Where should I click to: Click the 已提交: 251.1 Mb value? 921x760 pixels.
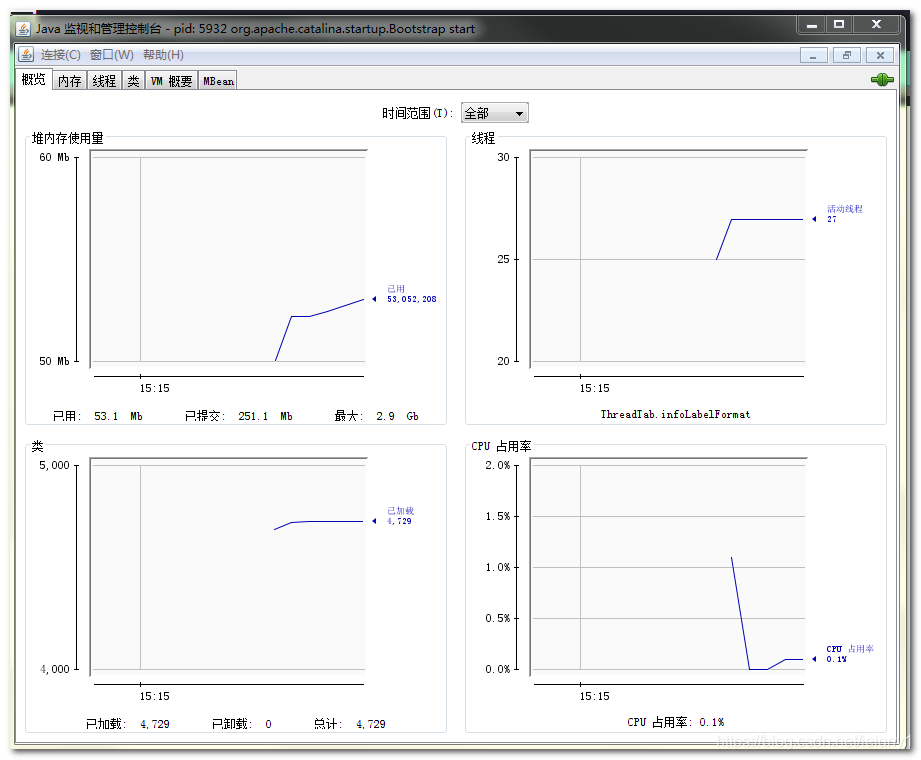[x=238, y=416]
